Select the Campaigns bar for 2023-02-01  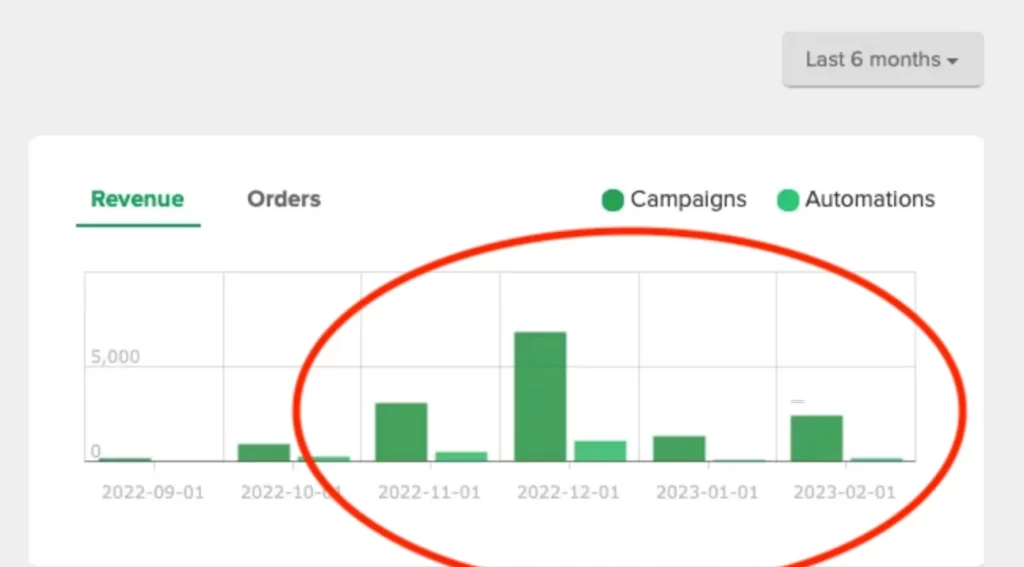816,438
